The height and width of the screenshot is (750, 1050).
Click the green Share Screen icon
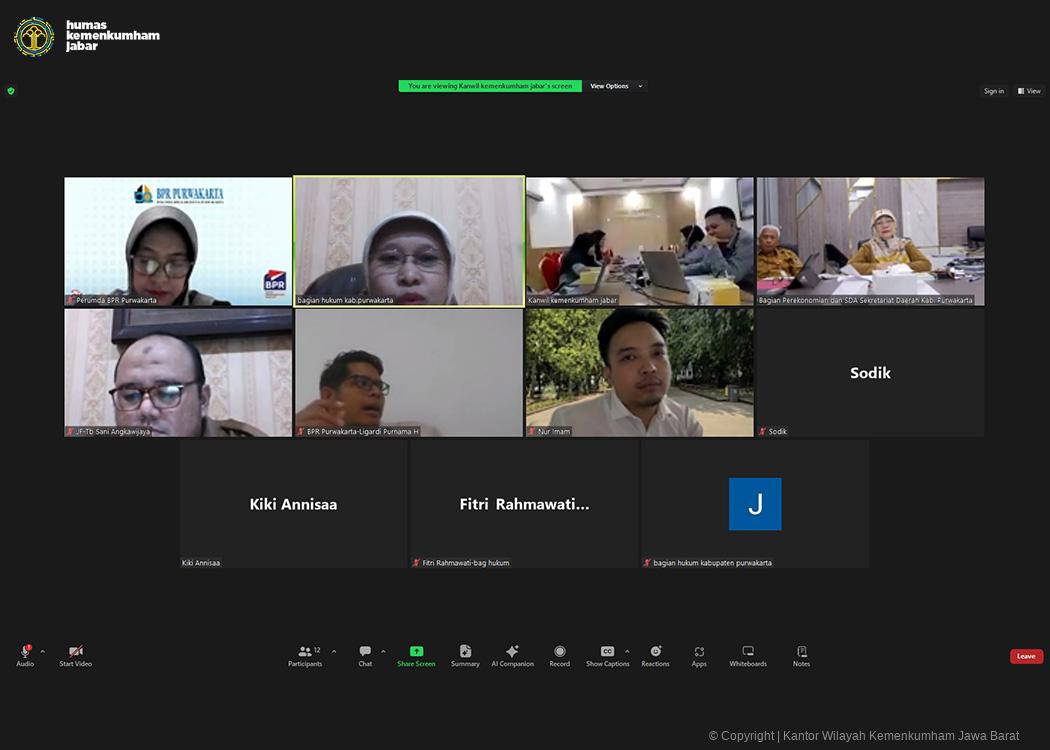416,652
